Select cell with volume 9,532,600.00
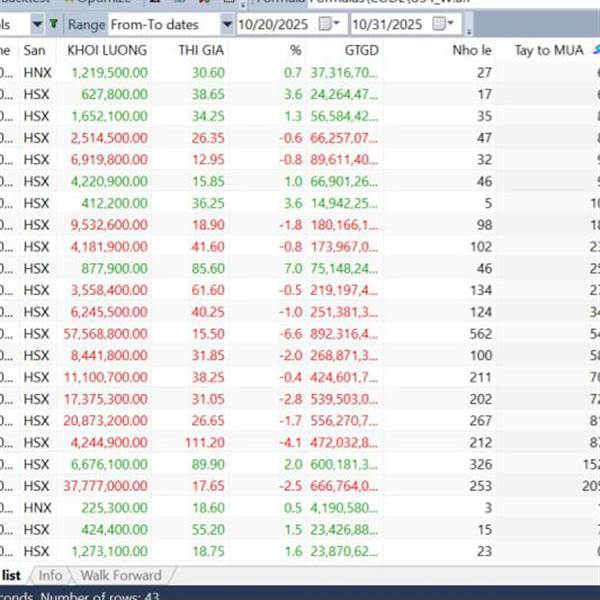This screenshot has width=600, height=600. click(x=109, y=225)
